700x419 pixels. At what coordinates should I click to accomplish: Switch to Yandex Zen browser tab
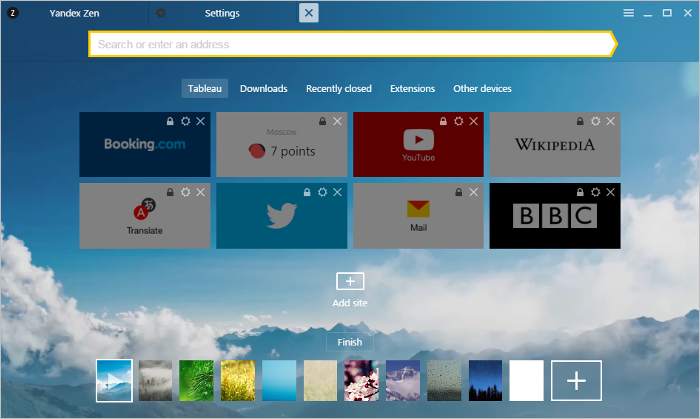coord(74,13)
